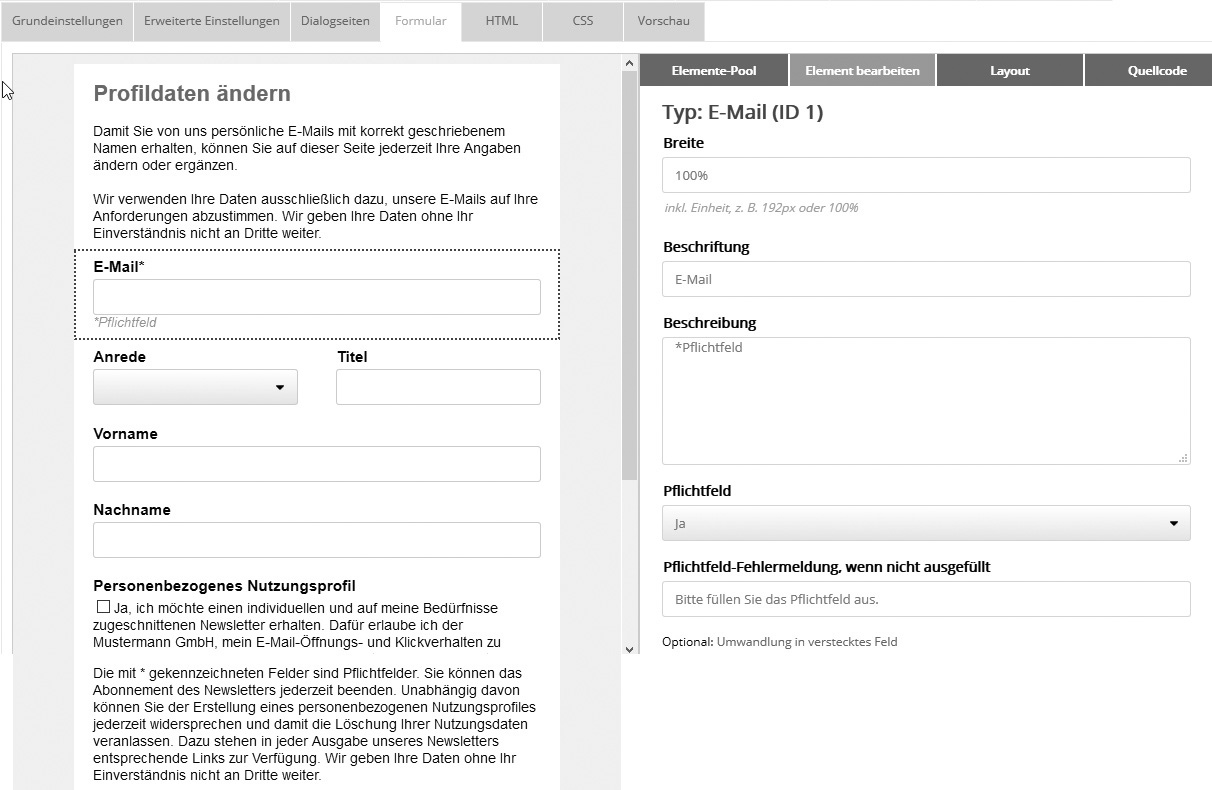Tick the Personenbezogenes Nutzungsprofil checkbox
This screenshot has height=790, width=1212.
tap(103, 607)
